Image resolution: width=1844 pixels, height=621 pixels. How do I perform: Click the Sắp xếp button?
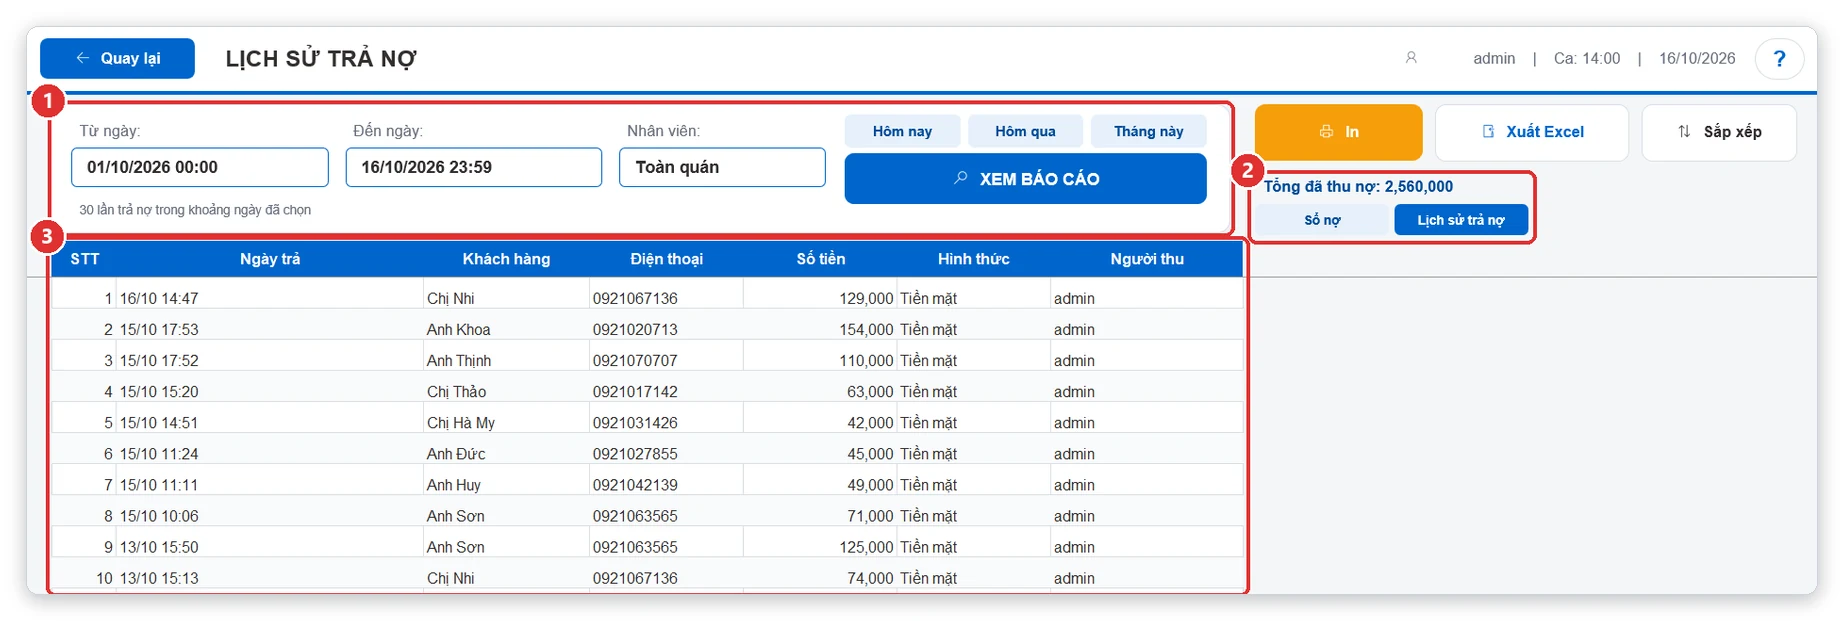[x=1719, y=132]
